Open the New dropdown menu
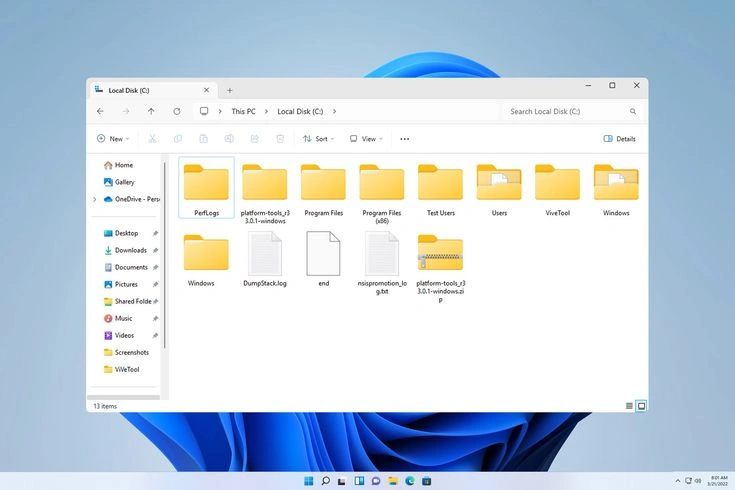Screen dimensions: 735x490 click(x=113, y=139)
